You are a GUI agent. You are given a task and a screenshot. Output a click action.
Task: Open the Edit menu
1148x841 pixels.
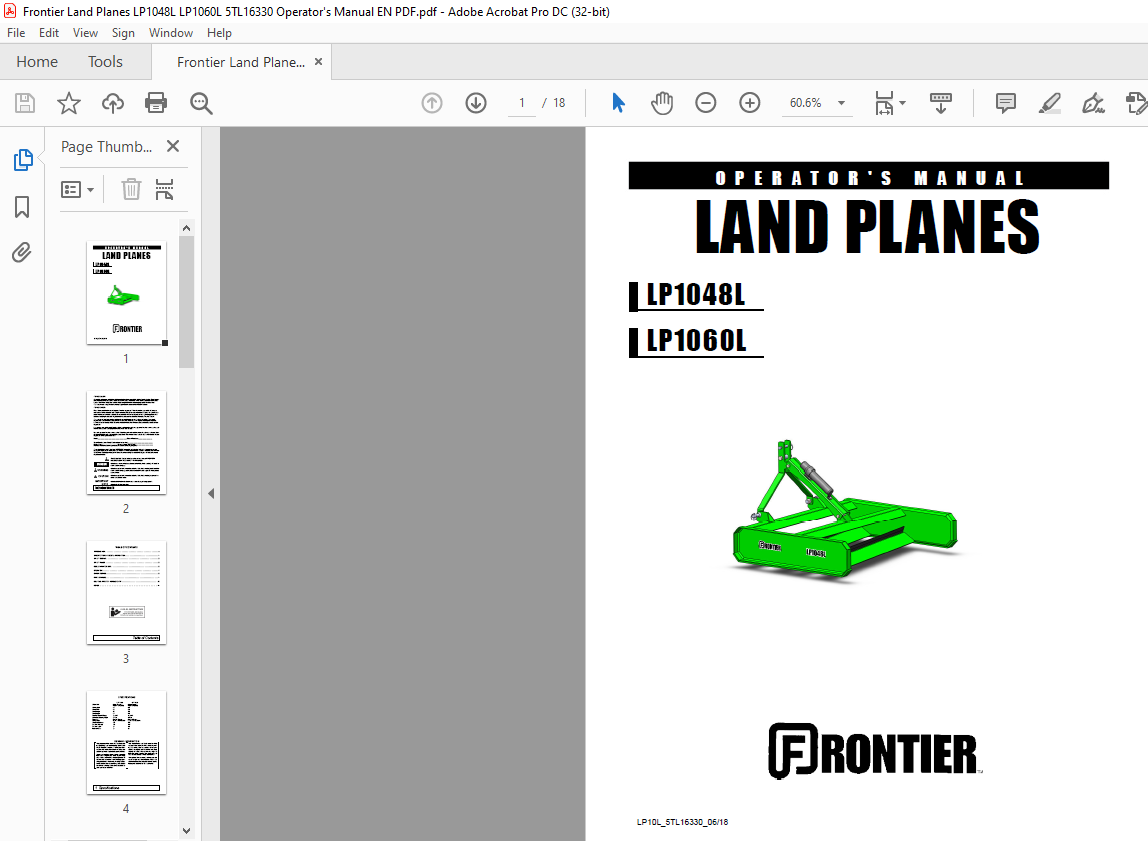click(x=49, y=33)
